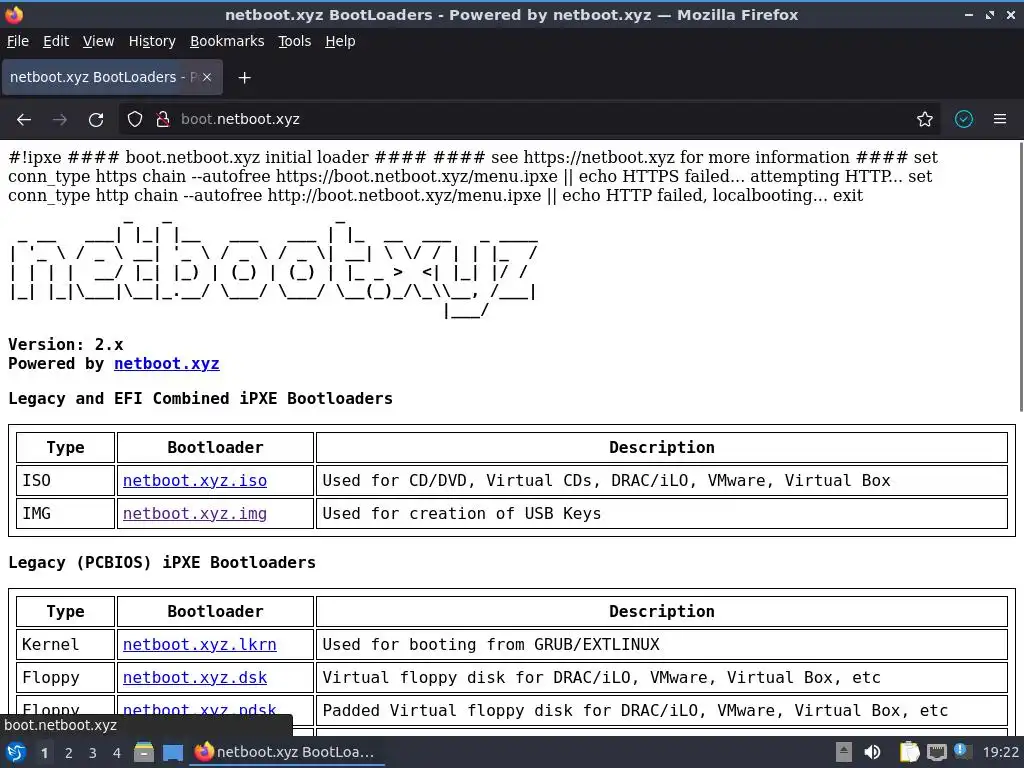
Task: Download the netboot.xyz.lkrn kernel bootloader
Action: tap(199, 645)
